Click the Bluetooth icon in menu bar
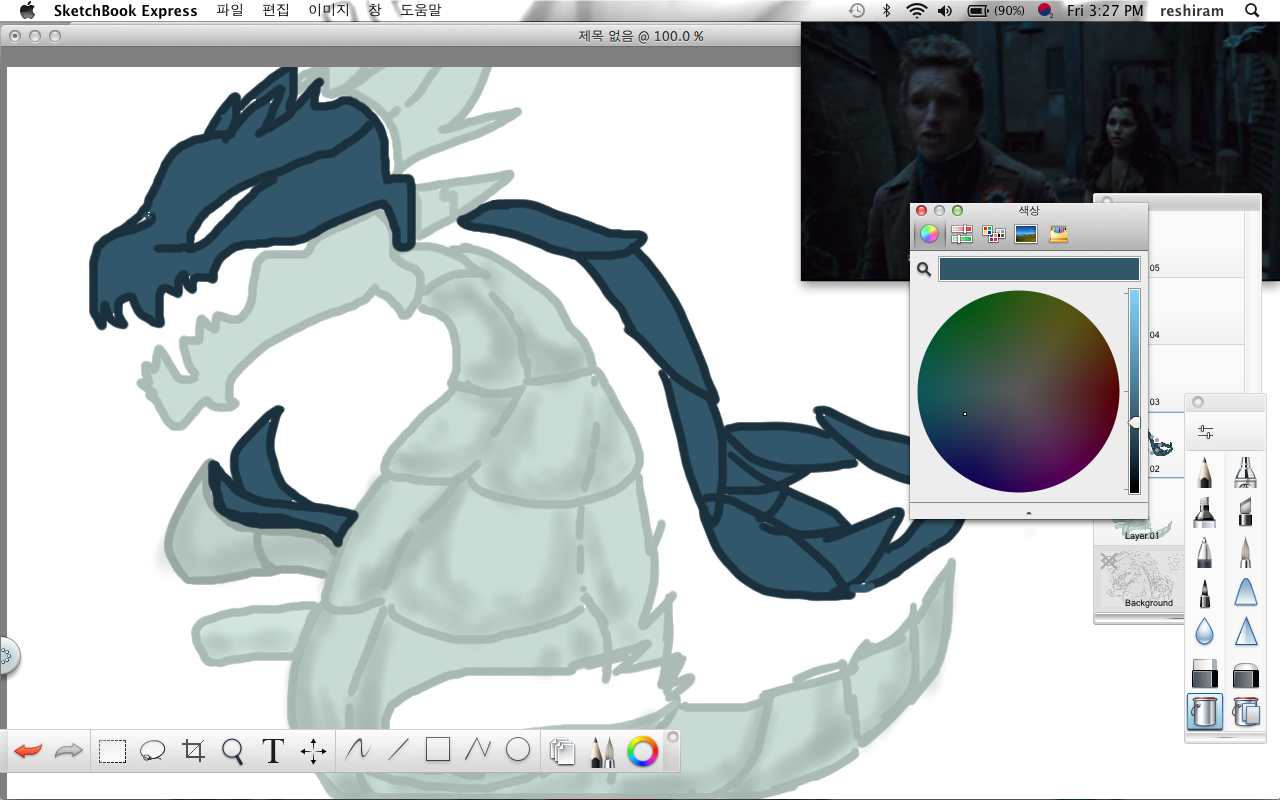The width and height of the screenshot is (1280, 800). 886,11
